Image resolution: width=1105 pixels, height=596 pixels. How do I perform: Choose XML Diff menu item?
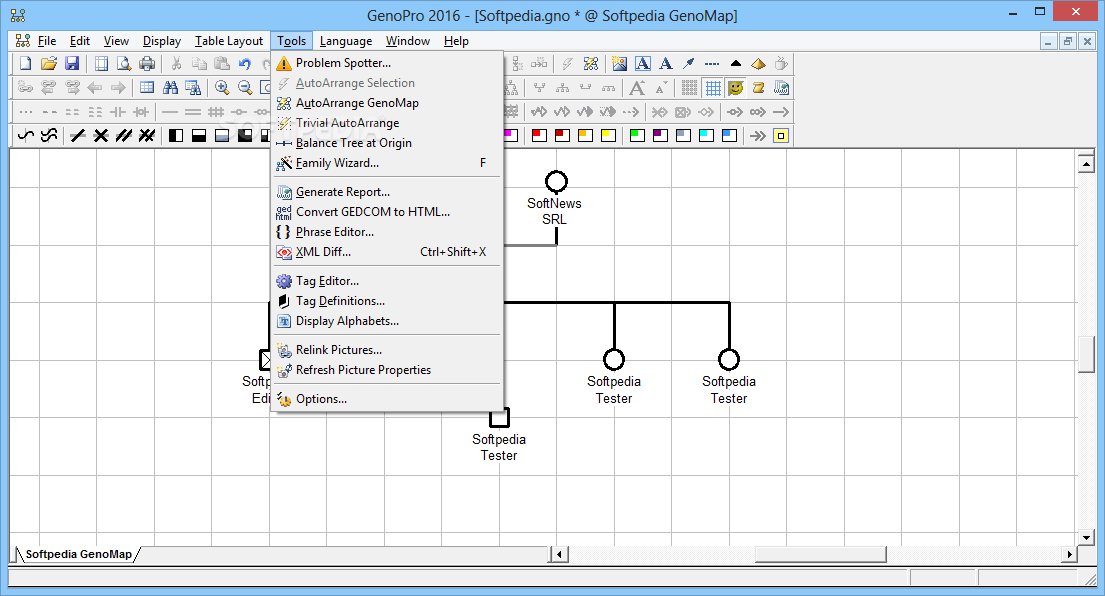pyautogui.click(x=387, y=252)
